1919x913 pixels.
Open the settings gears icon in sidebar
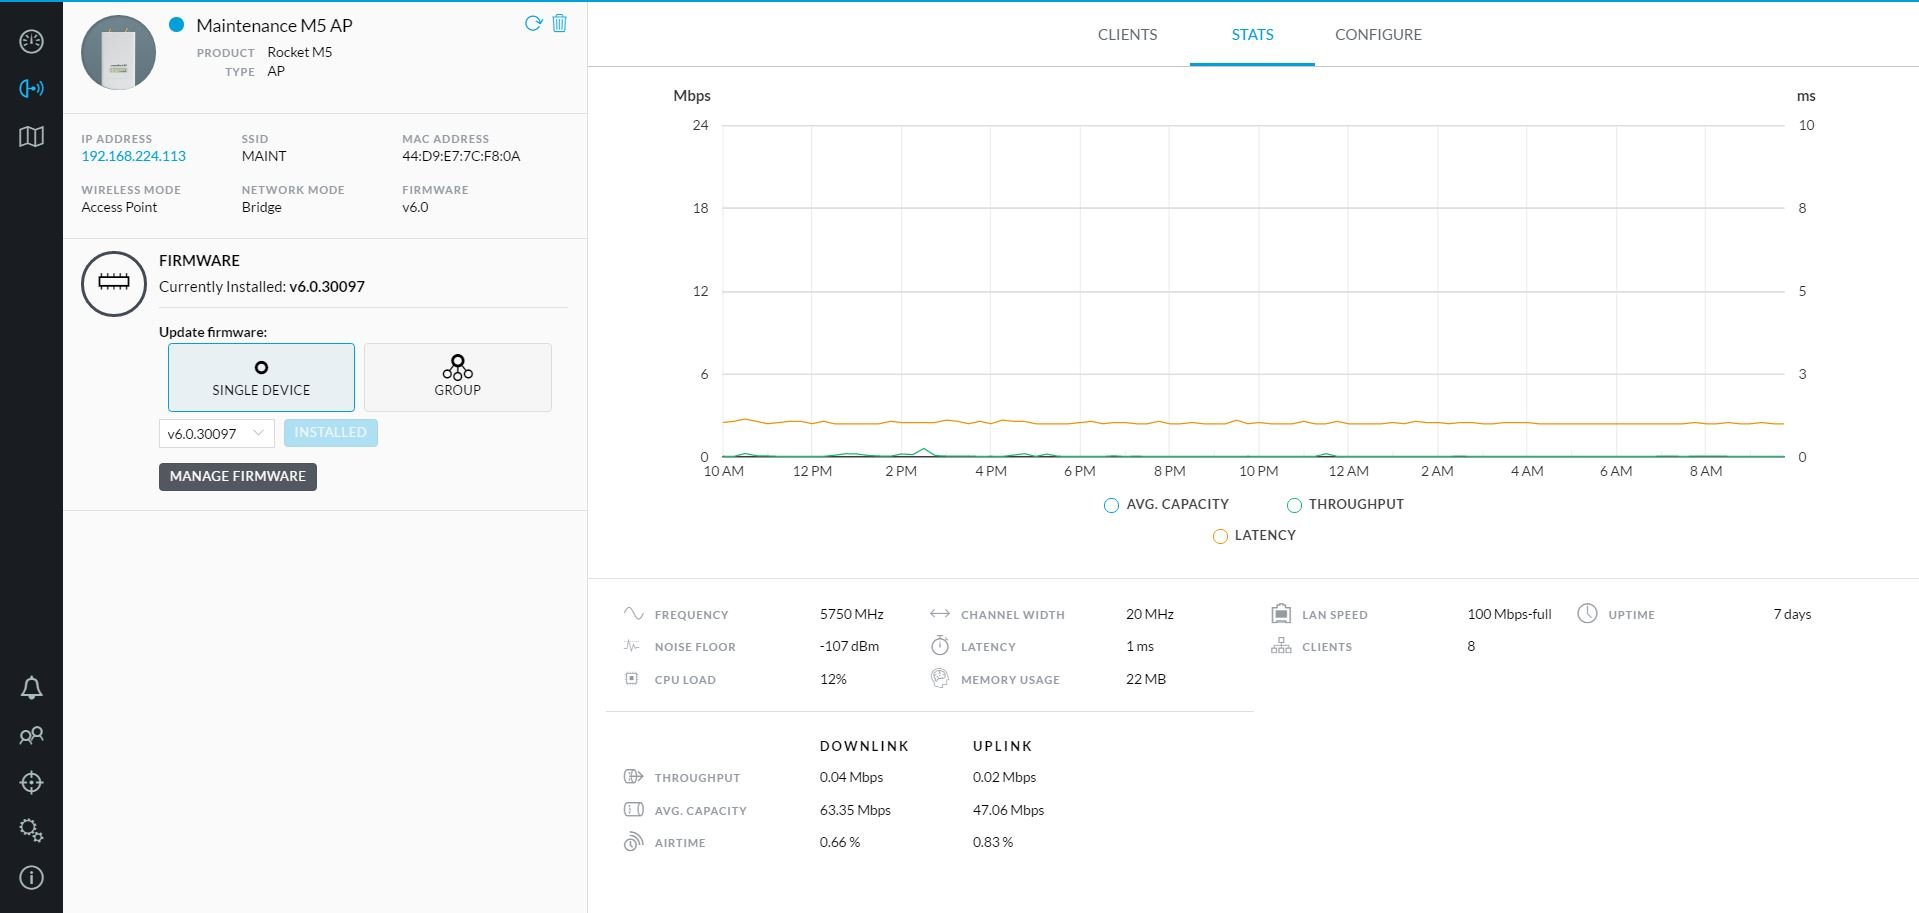click(x=31, y=830)
